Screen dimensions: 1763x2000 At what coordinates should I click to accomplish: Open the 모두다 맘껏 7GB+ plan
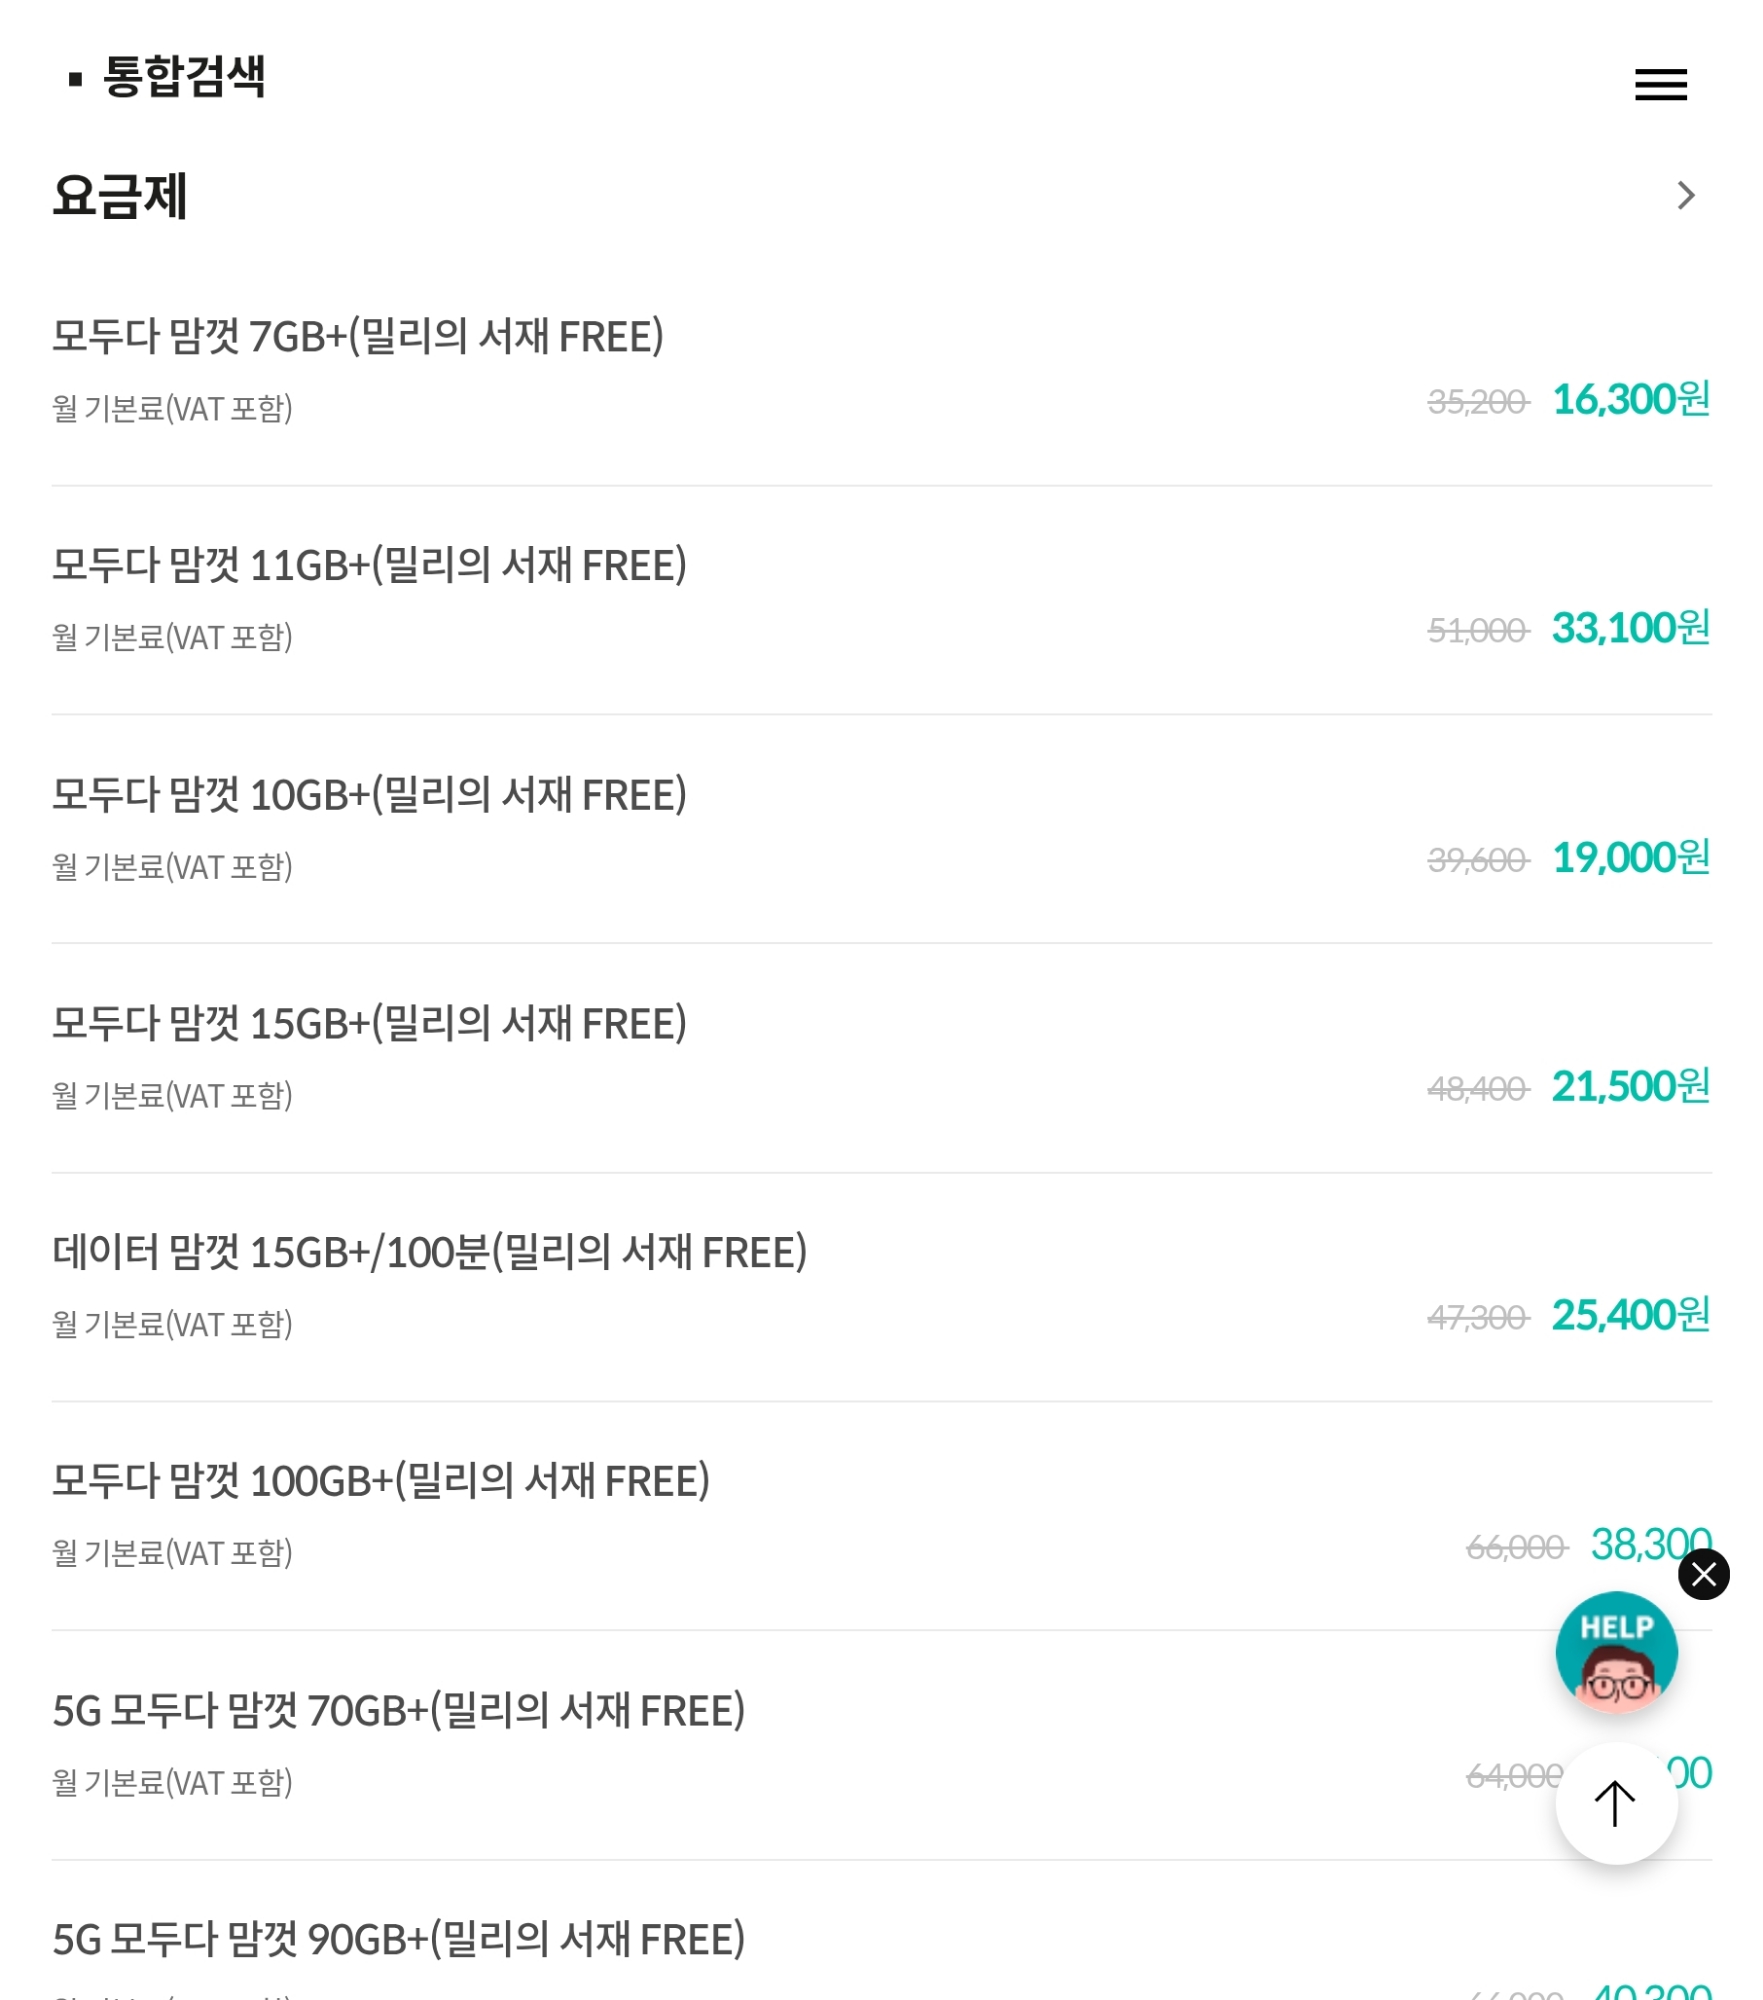click(x=357, y=337)
